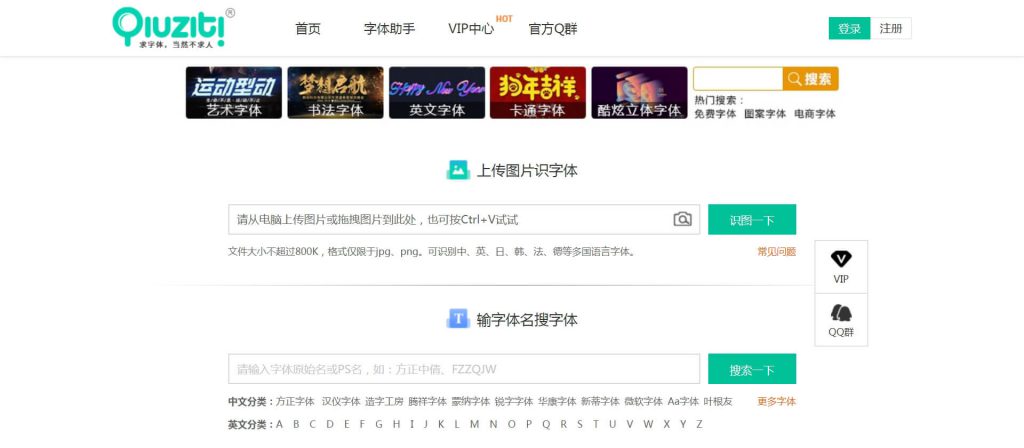Screen dimensions: 1024x448
Task: Open the 艺术字体 category thumbnail
Action: (234, 93)
